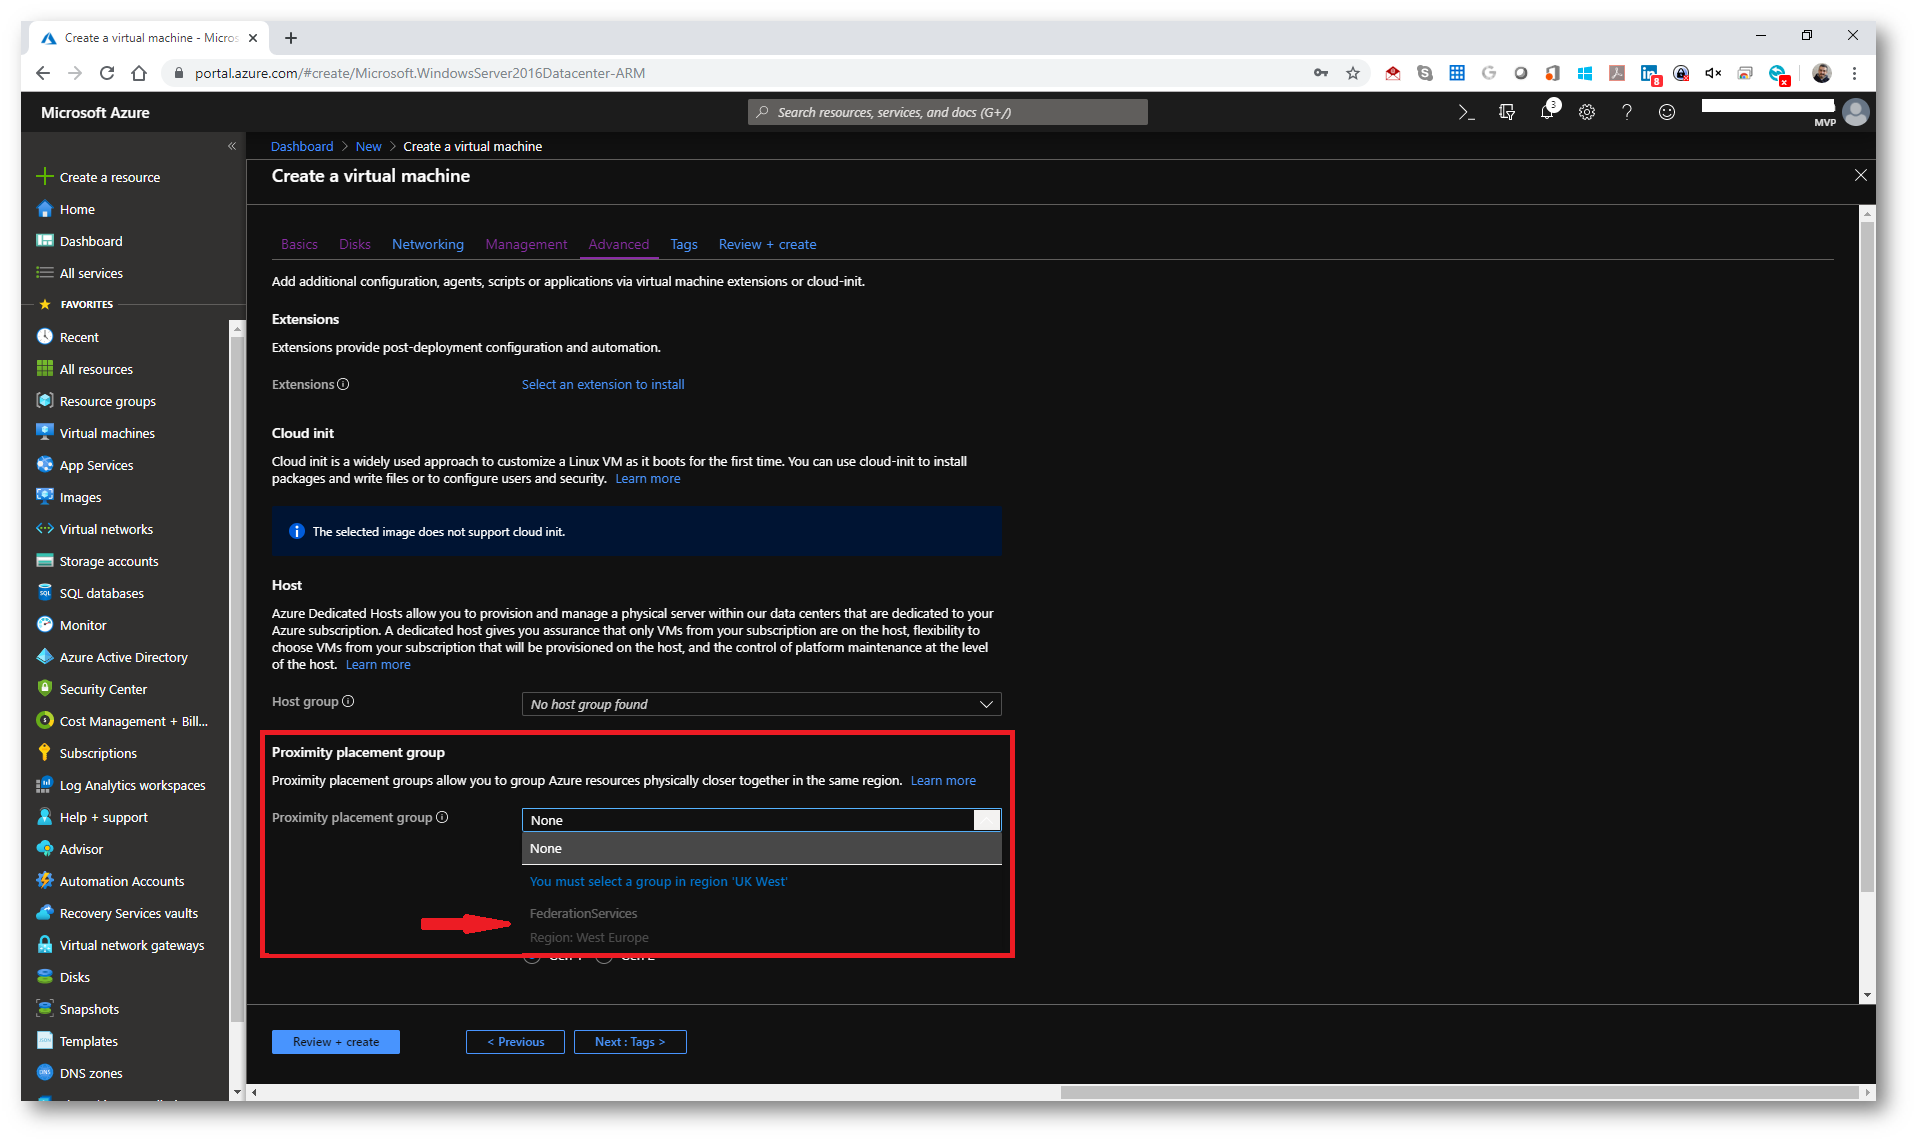Click the feedback smiley icon
Image resolution: width=1918 pixels, height=1143 pixels.
pos(1667,112)
